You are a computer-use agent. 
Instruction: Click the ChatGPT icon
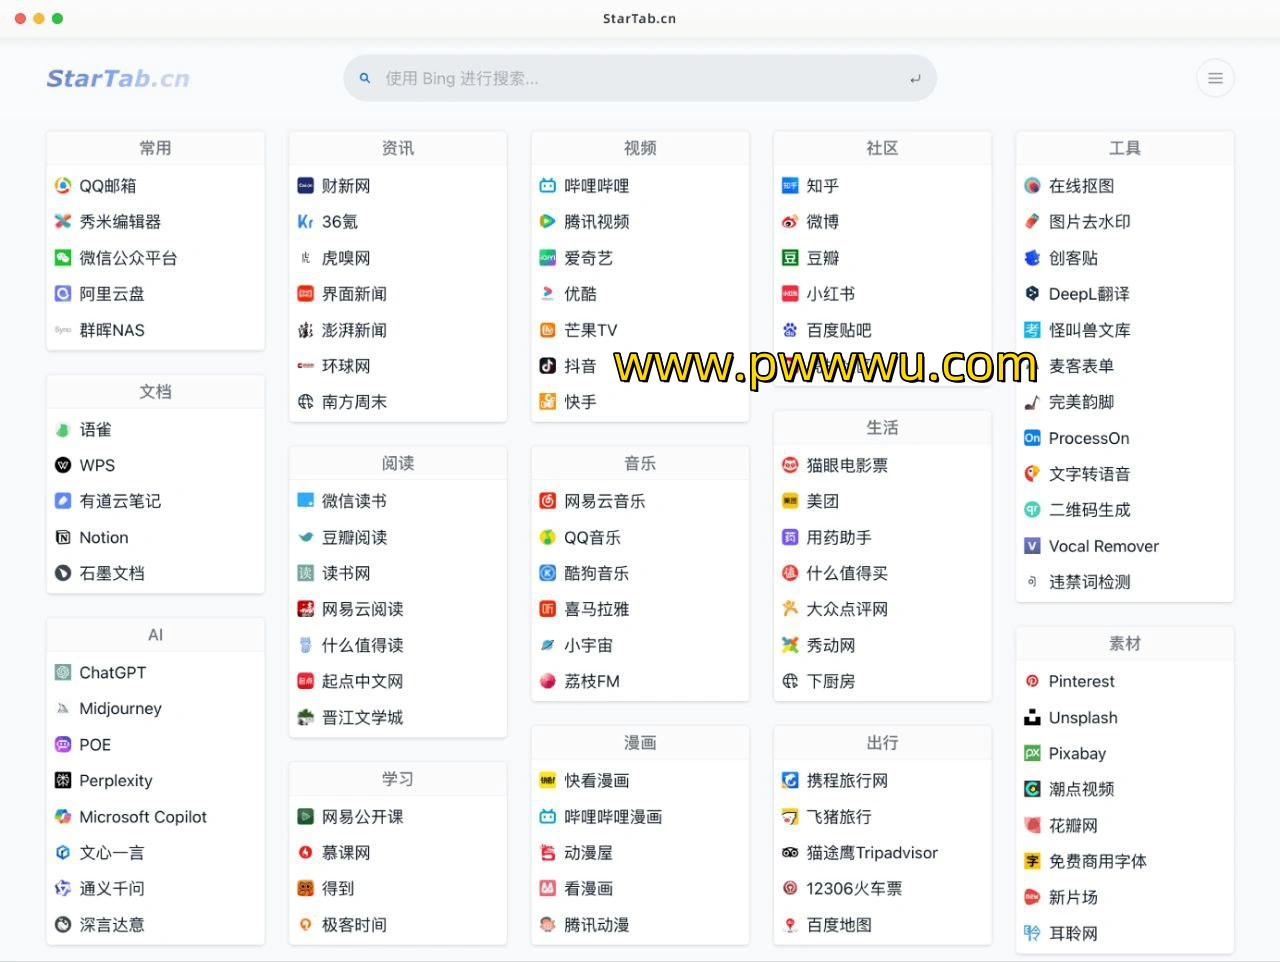(x=63, y=673)
